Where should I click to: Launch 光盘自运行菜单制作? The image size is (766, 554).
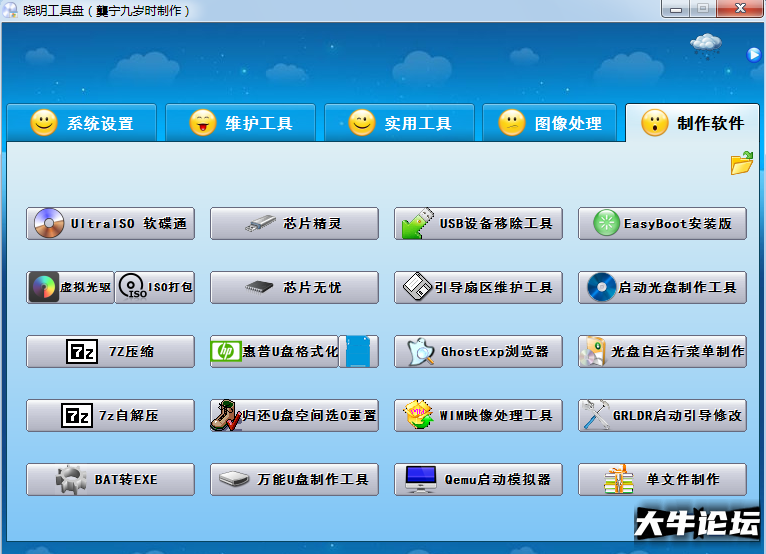(x=662, y=351)
